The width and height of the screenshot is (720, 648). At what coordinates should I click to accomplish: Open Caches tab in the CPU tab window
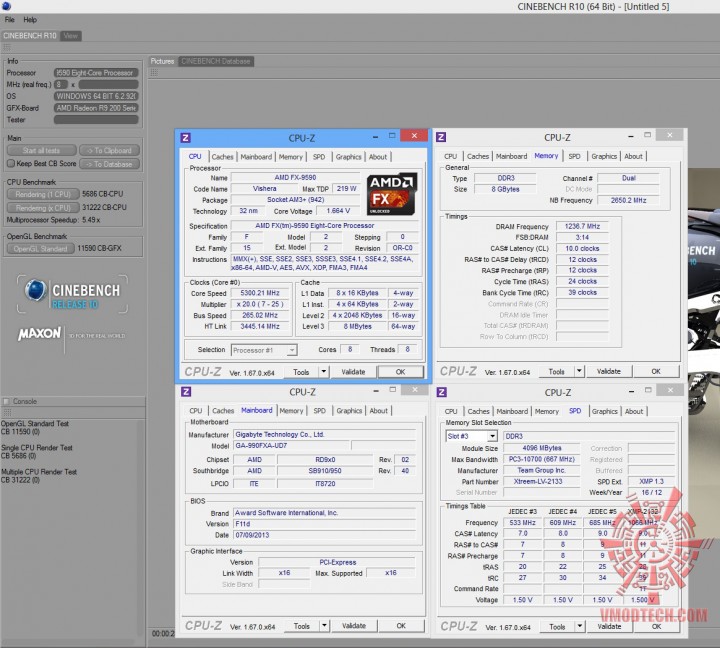click(x=222, y=157)
